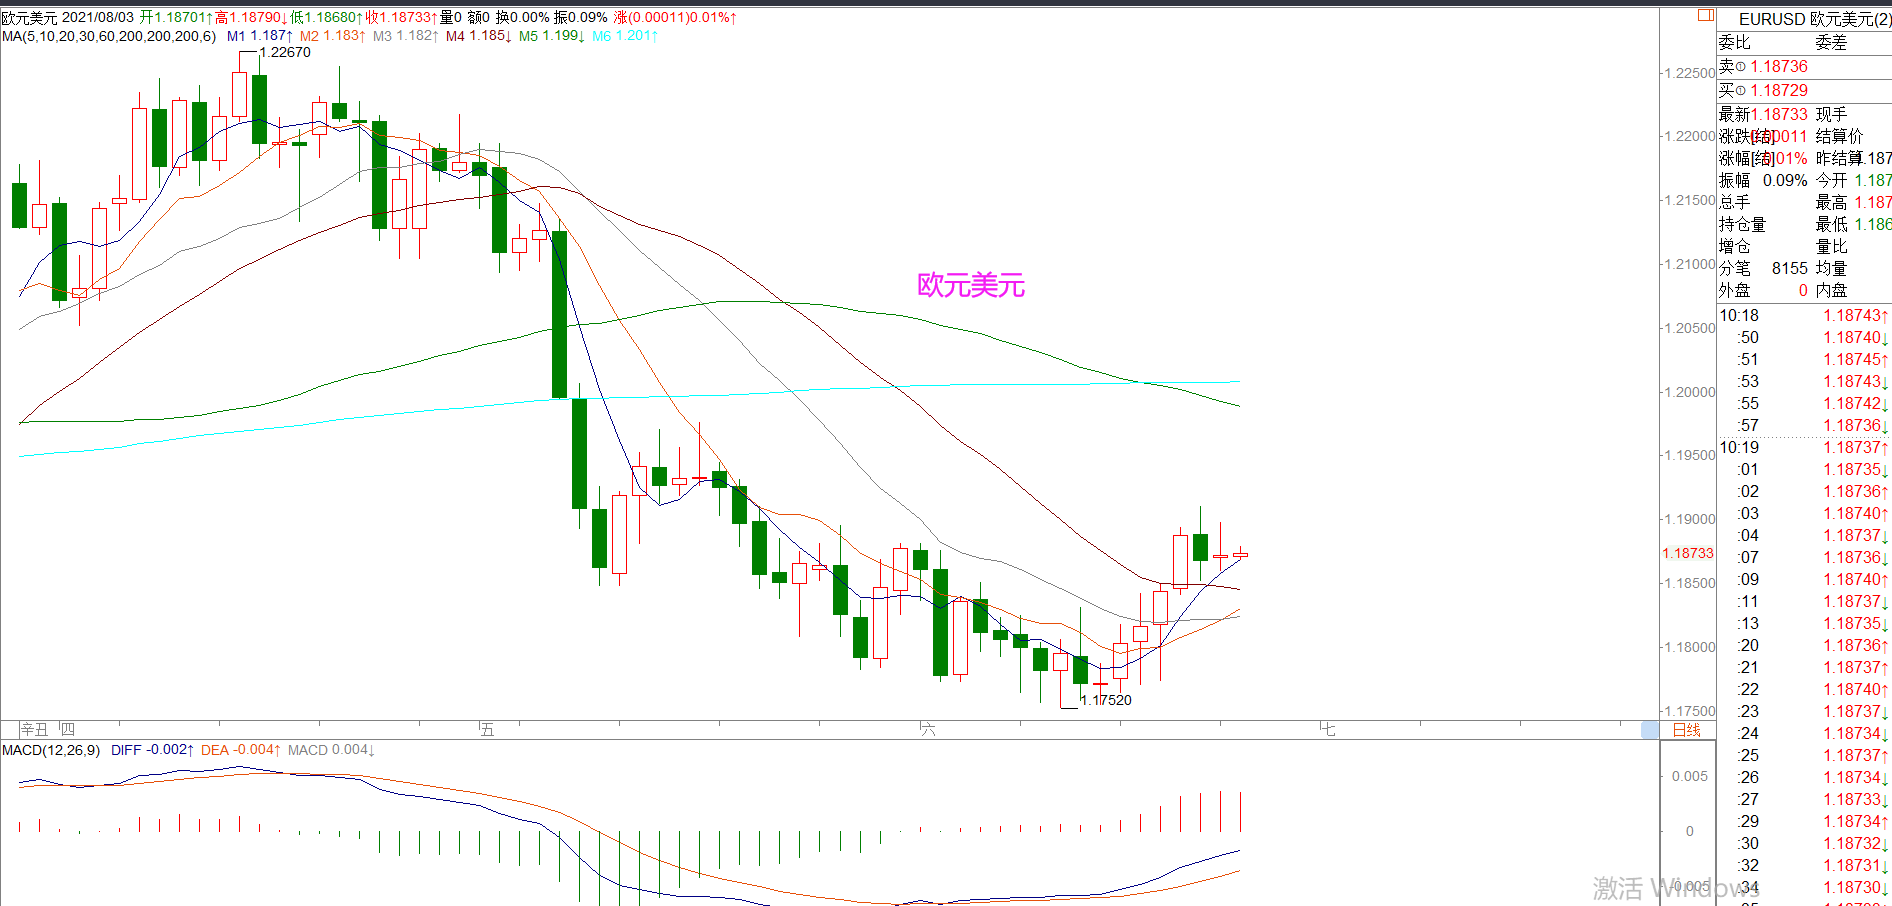Click the open price 开1.18701 in header

click(176, 17)
